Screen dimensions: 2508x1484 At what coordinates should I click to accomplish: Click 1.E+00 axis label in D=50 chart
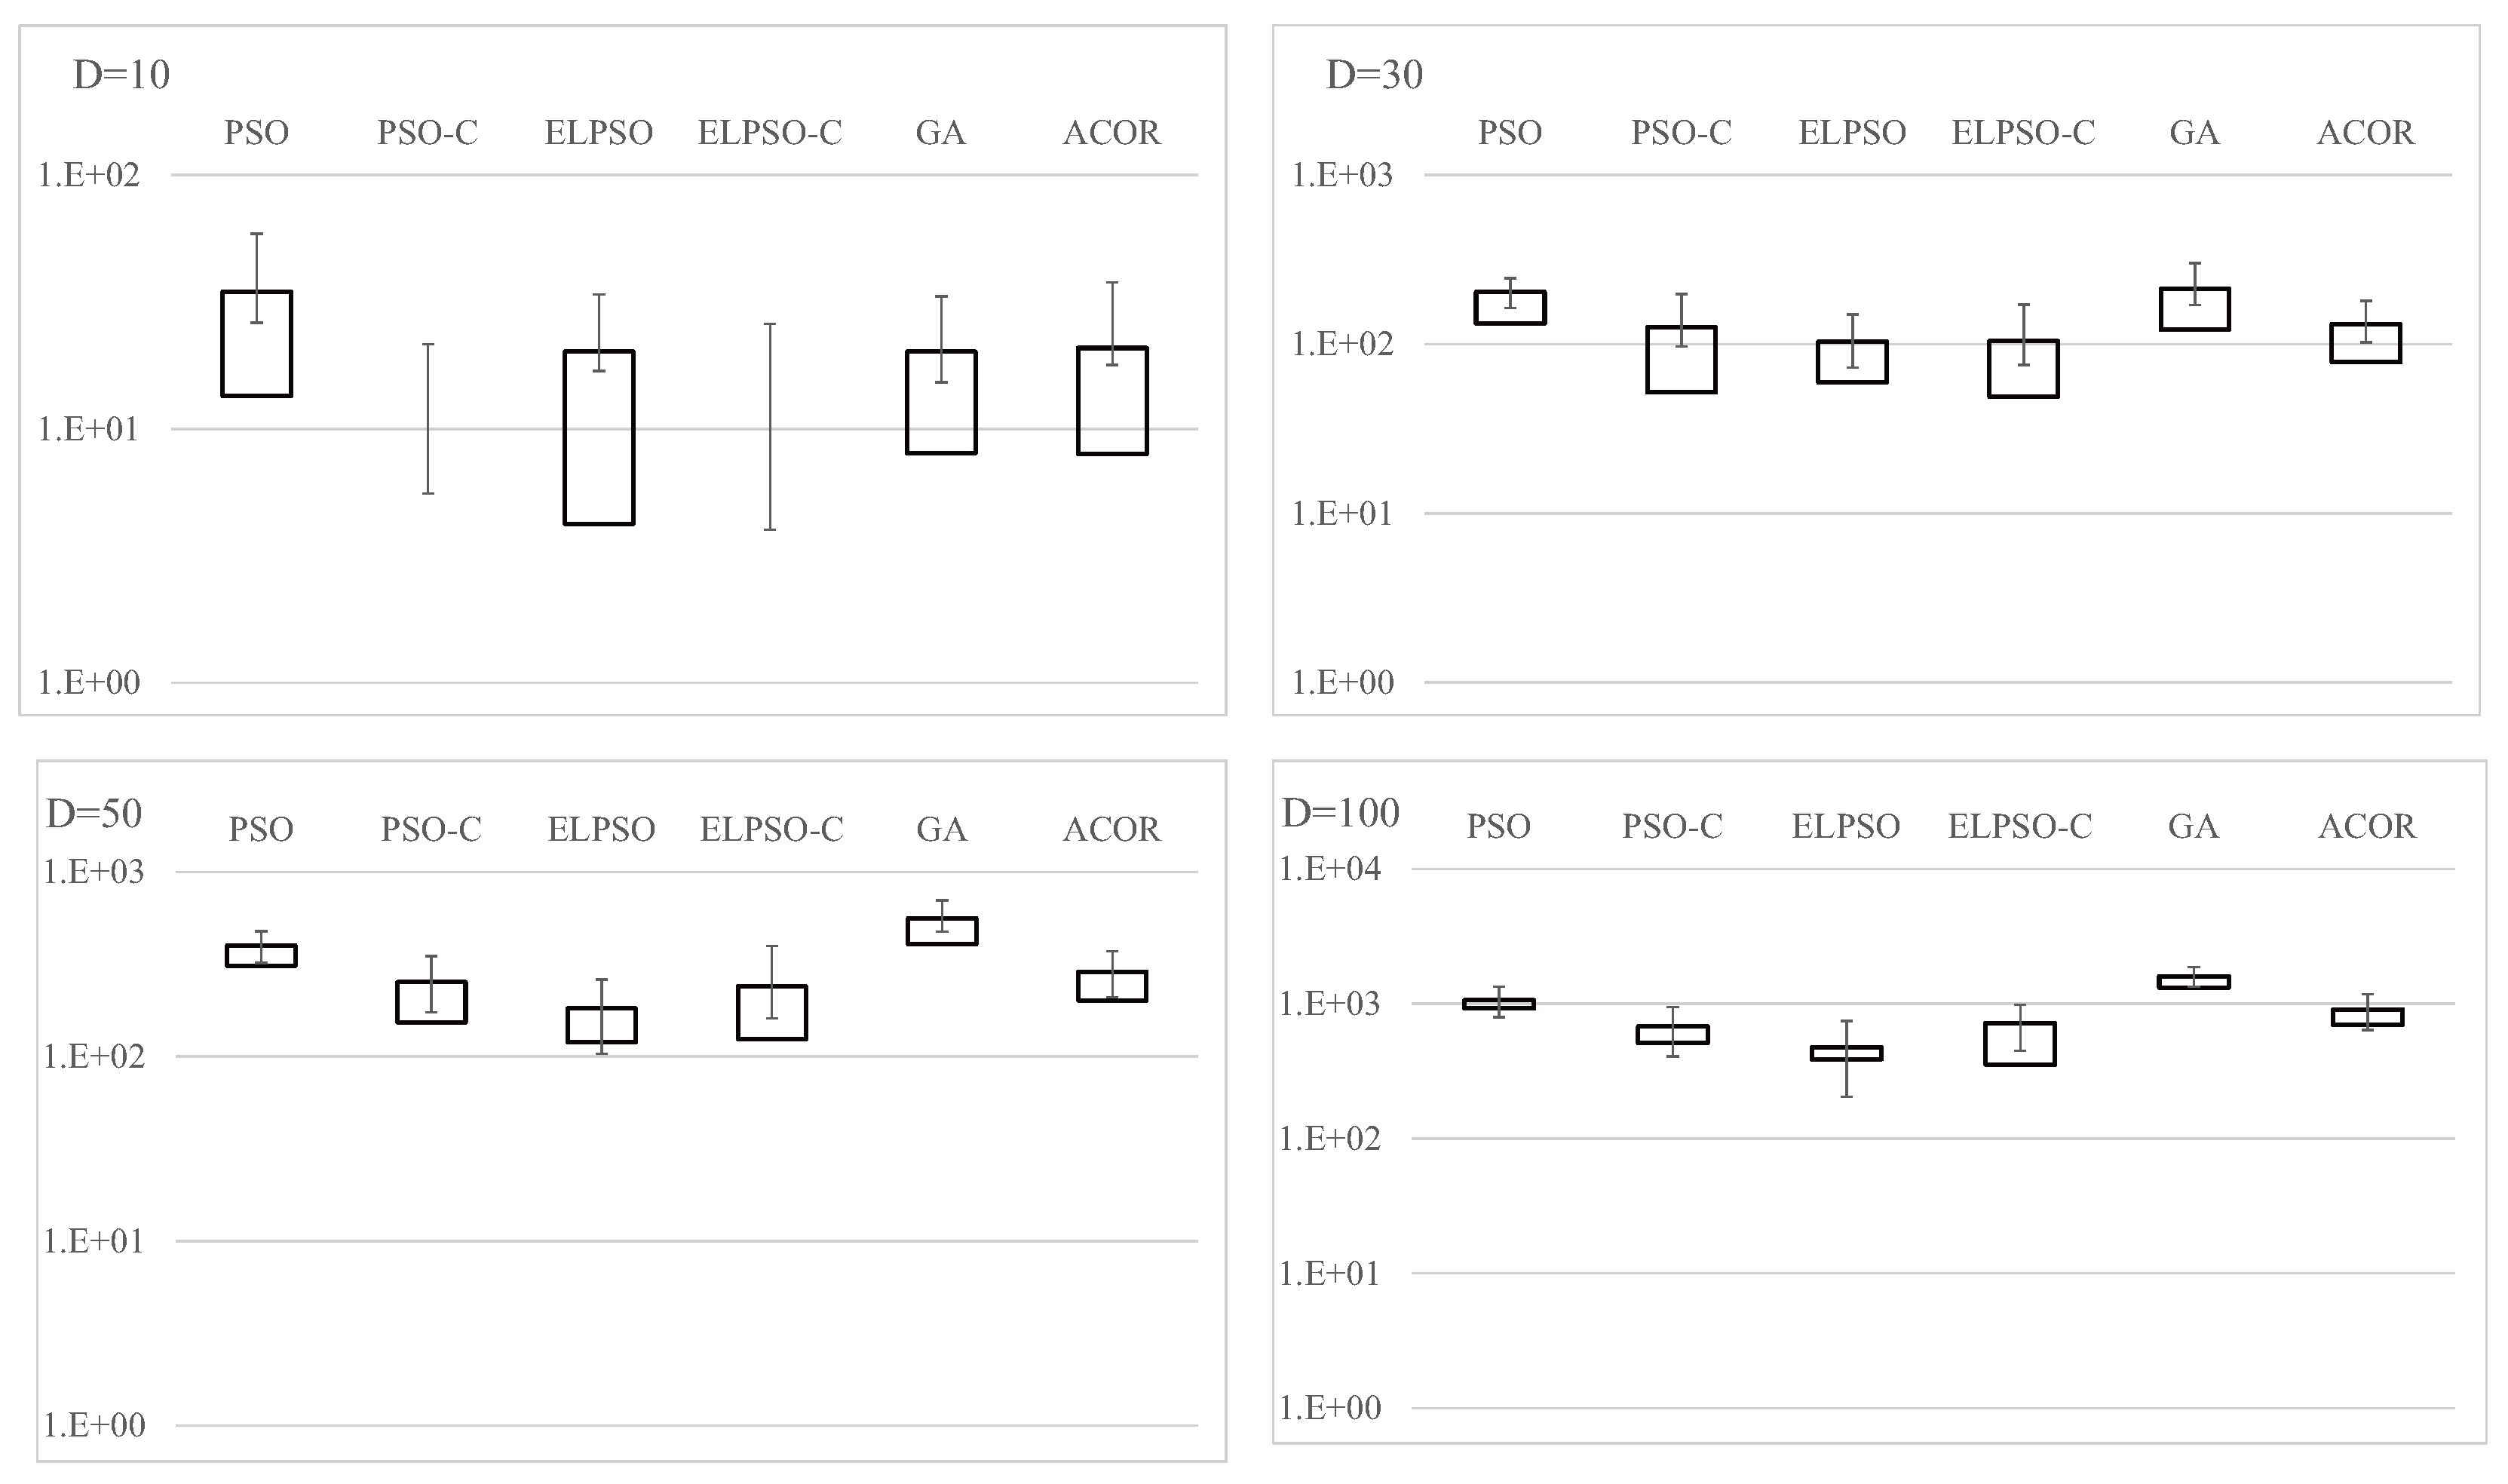[x=94, y=1425]
